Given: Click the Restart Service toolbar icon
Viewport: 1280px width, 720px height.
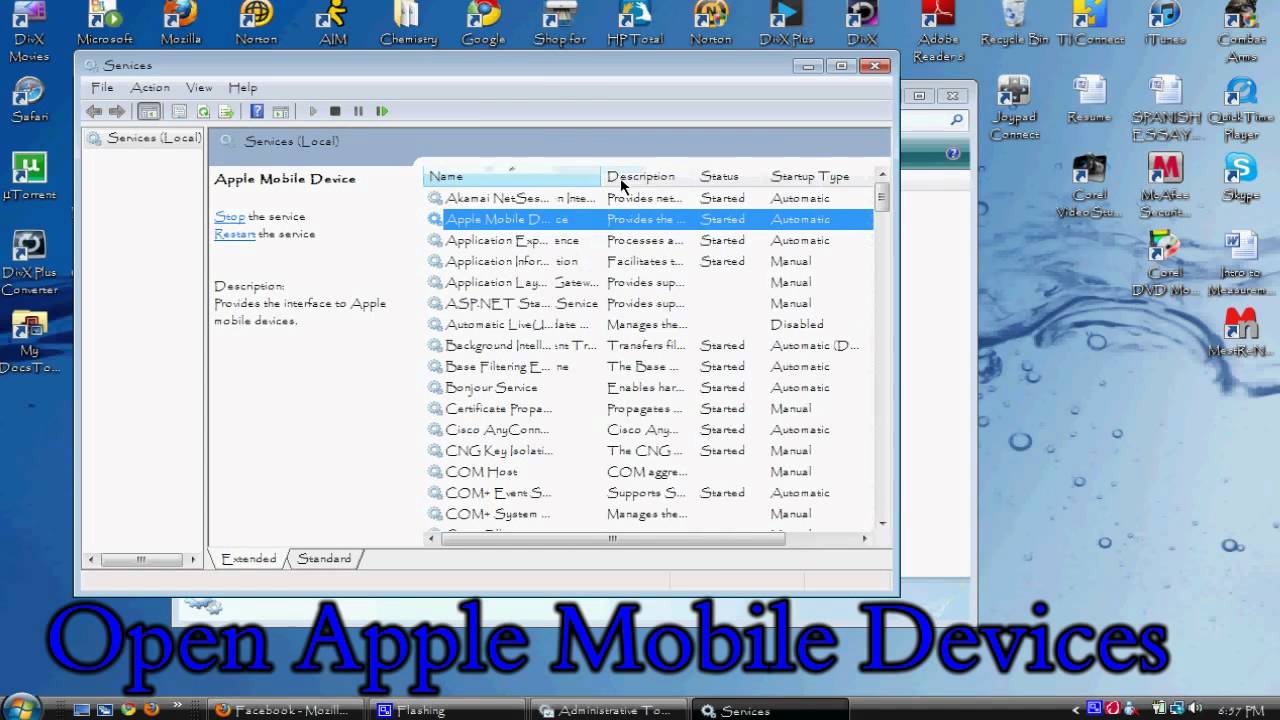Looking at the screenshot, I should (x=382, y=111).
